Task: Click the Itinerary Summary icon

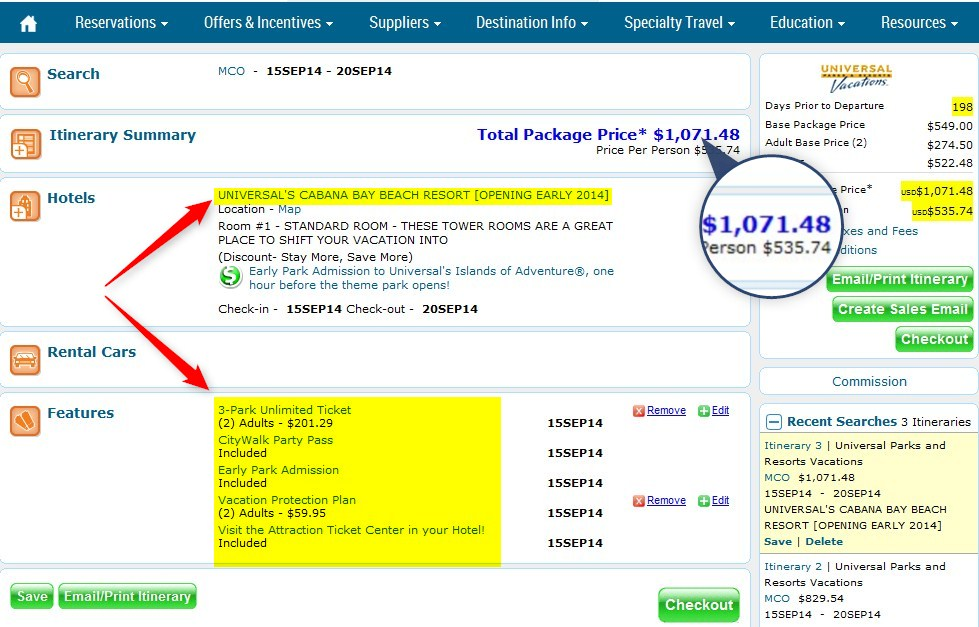Action: click(26, 144)
